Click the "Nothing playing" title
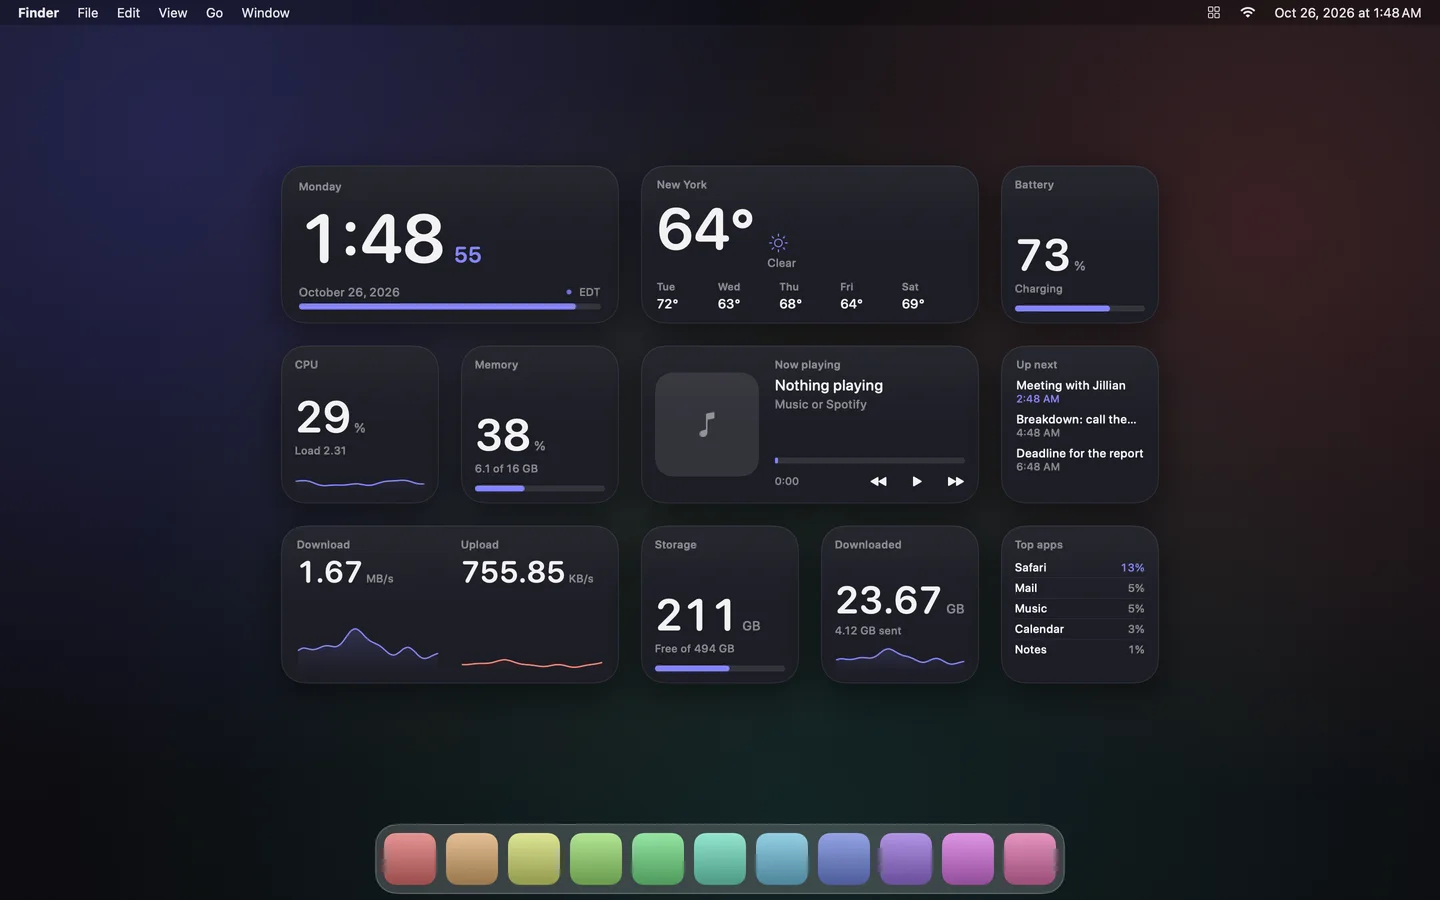The height and width of the screenshot is (900, 1440). point(829,385)
